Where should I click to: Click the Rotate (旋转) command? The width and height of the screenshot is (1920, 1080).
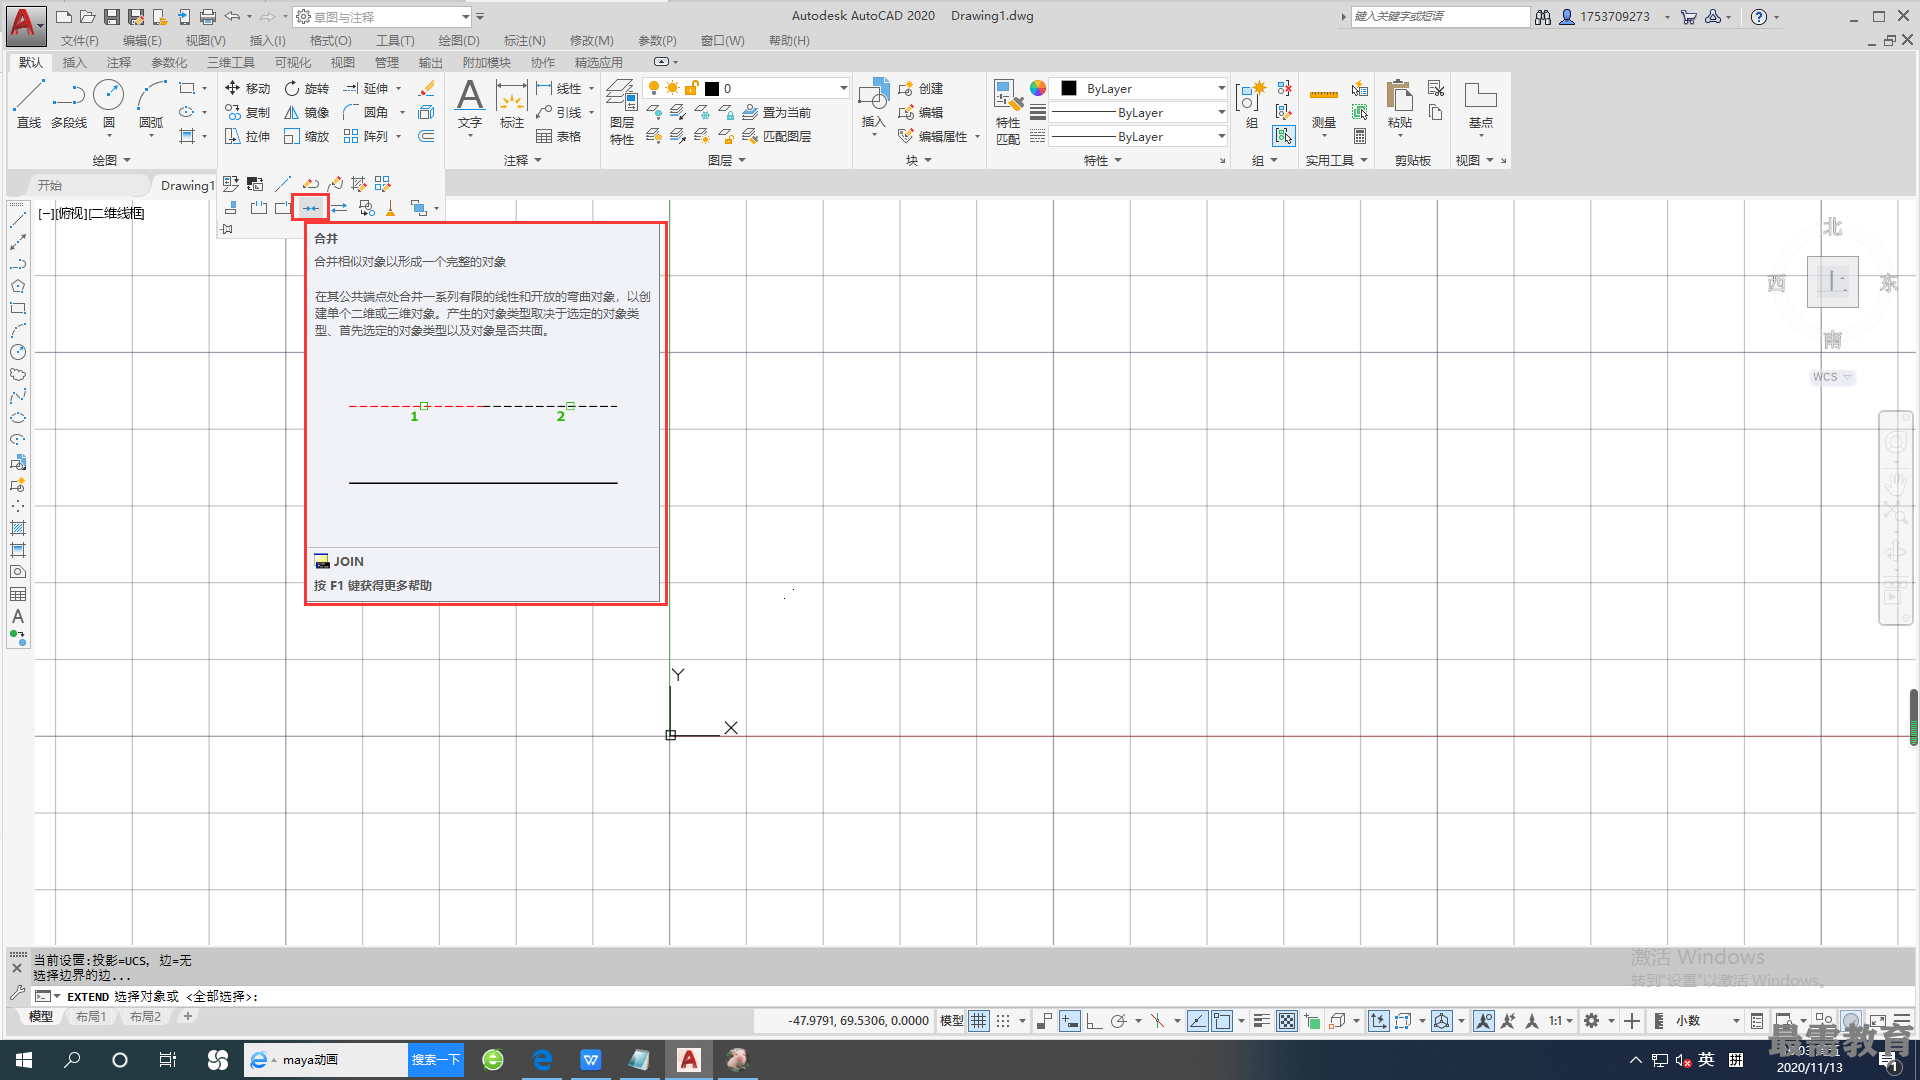[x=306, y=88]
